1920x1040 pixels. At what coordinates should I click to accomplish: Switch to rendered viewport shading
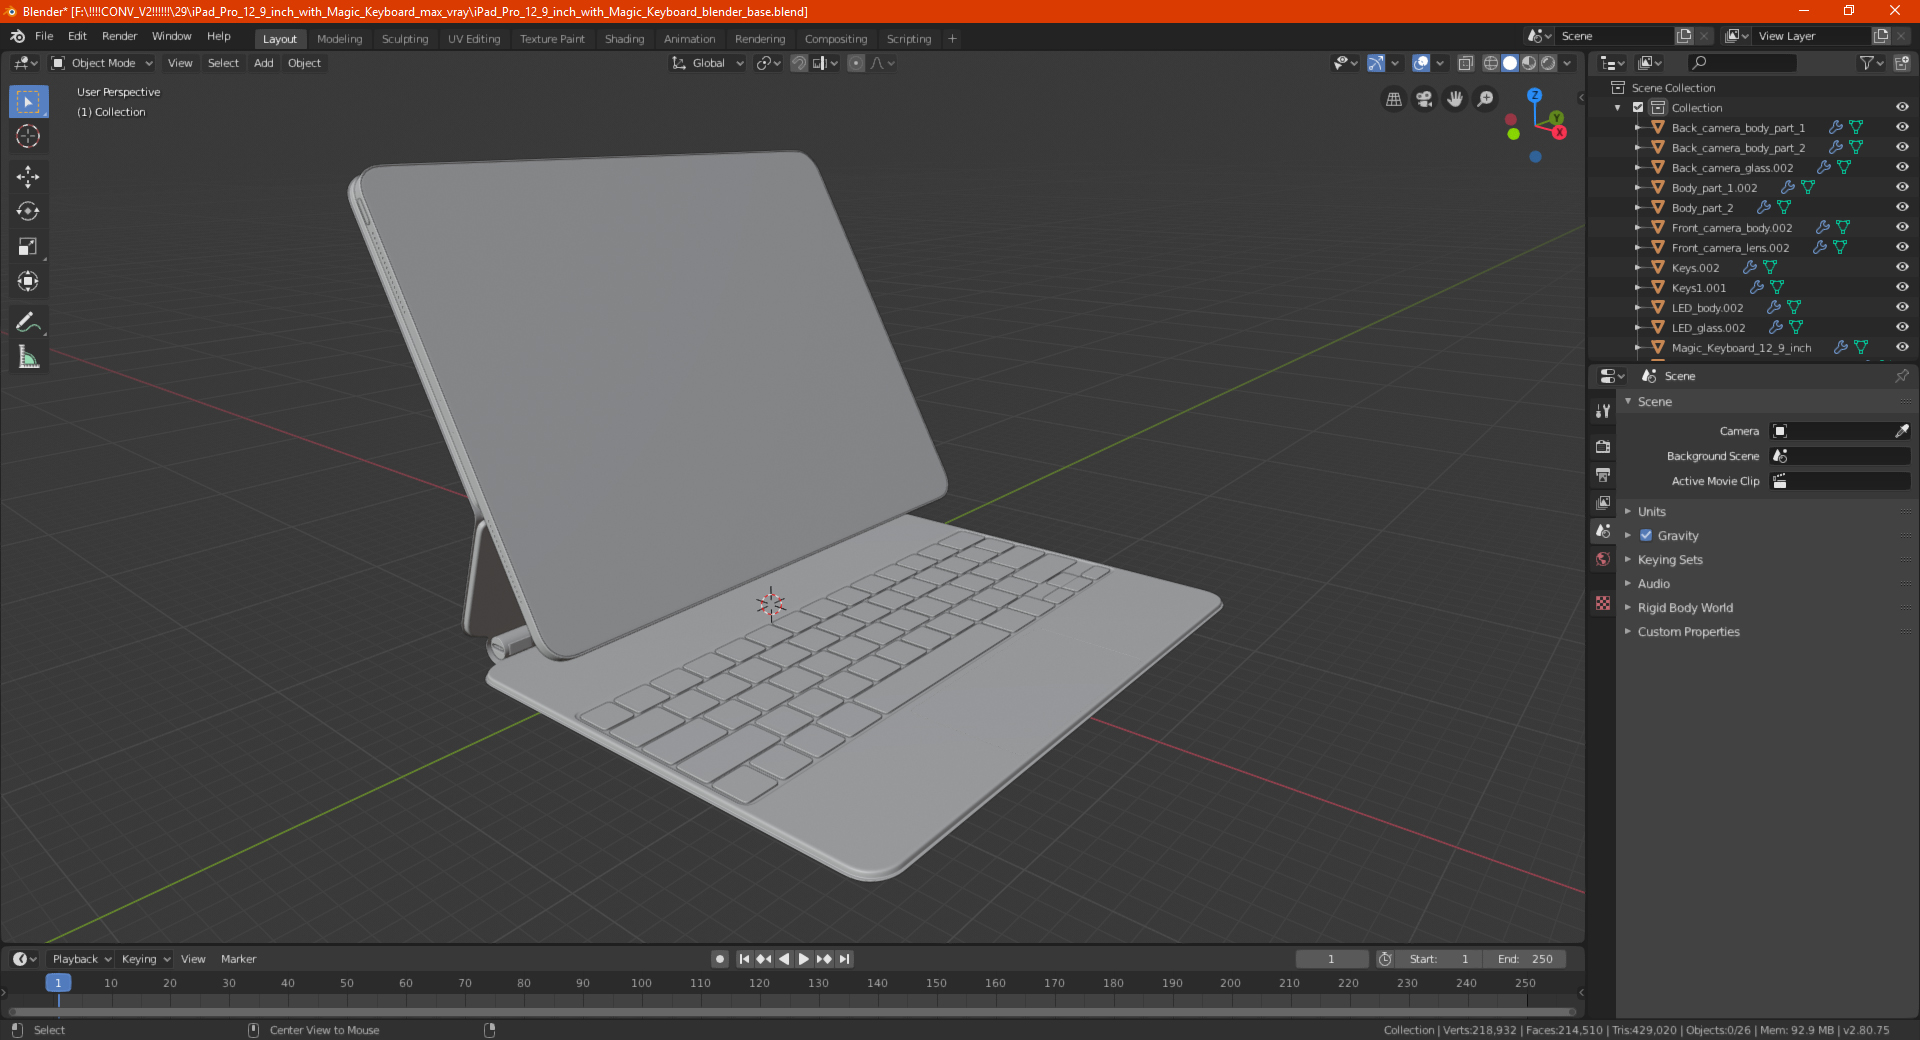tap(1548, 63)
